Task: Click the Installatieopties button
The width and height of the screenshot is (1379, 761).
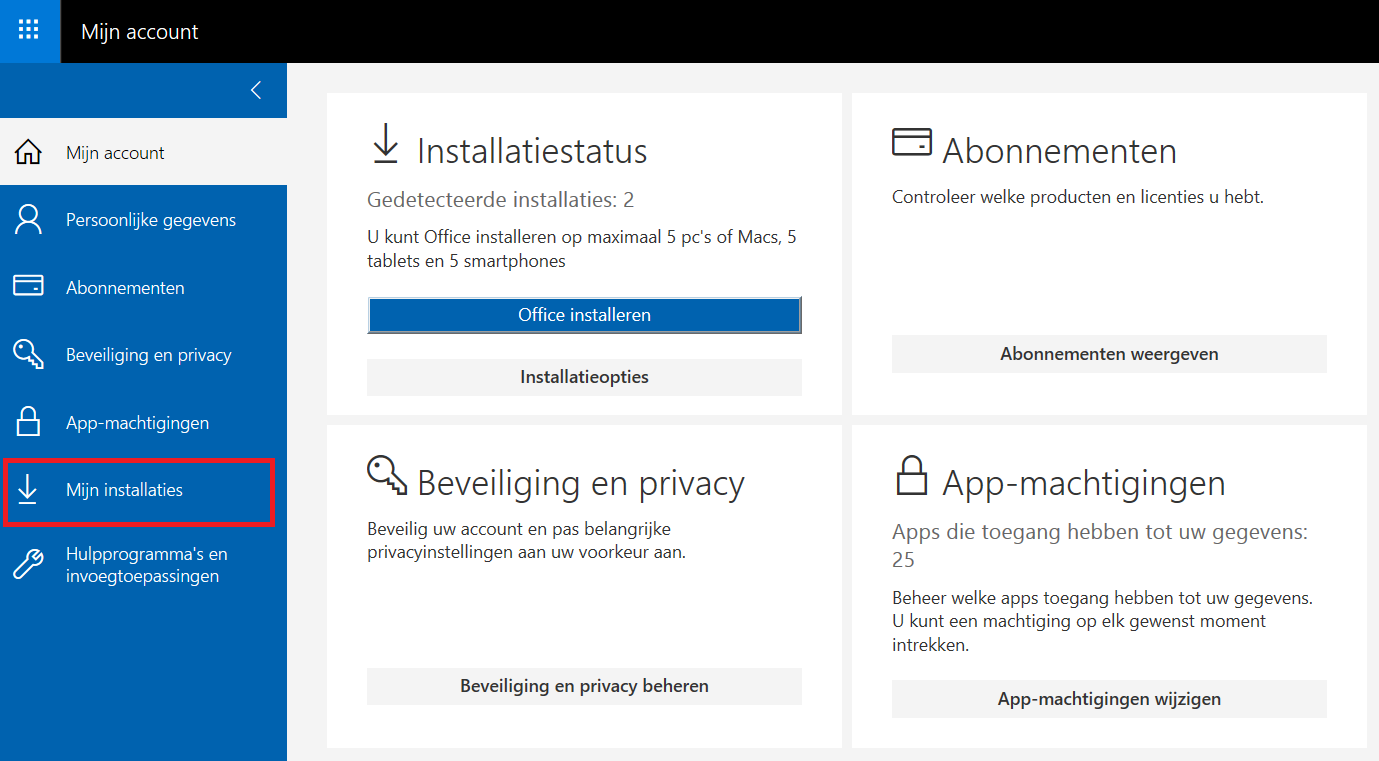Action: [x=584, y=377]
